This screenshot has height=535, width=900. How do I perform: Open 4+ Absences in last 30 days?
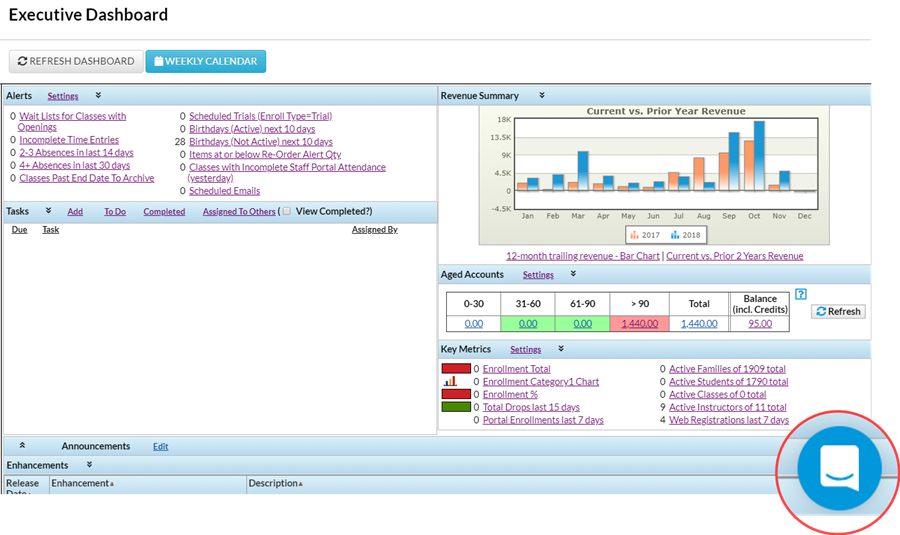click(75, 165)
